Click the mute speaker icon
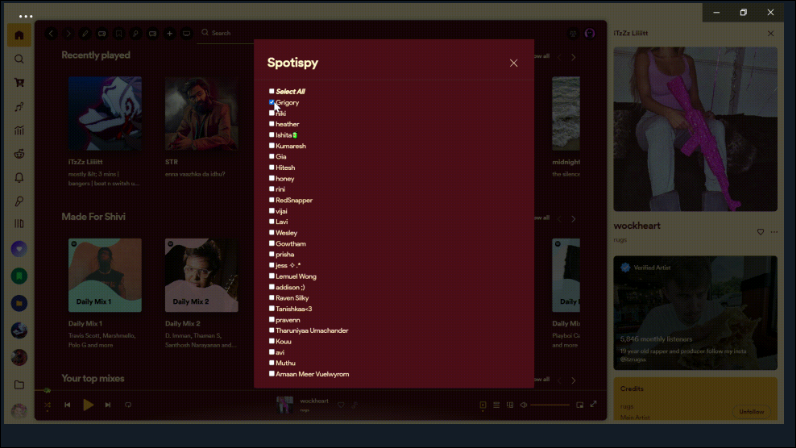 coord(523,405)
